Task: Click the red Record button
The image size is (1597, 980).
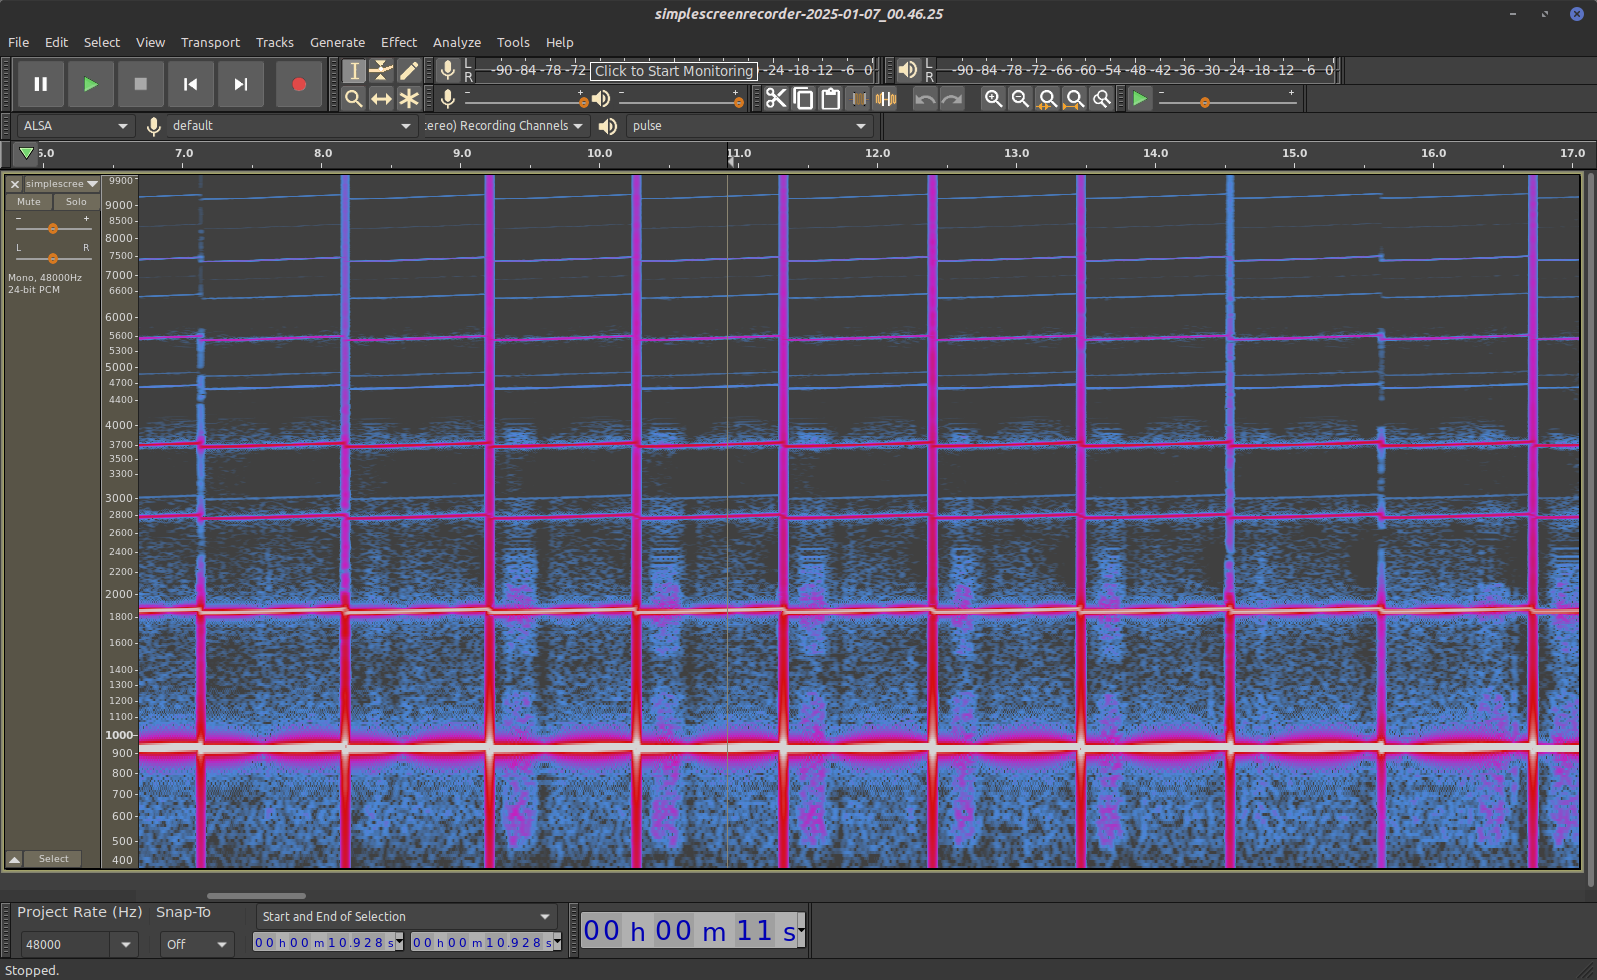Action: click(x=299, y=84)
